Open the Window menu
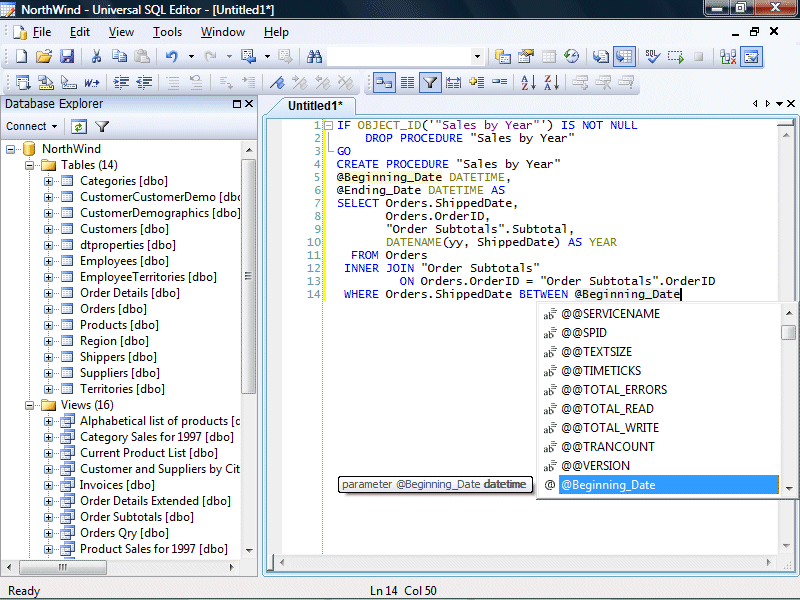Screen dimensions: 800x600 point(222,32)
